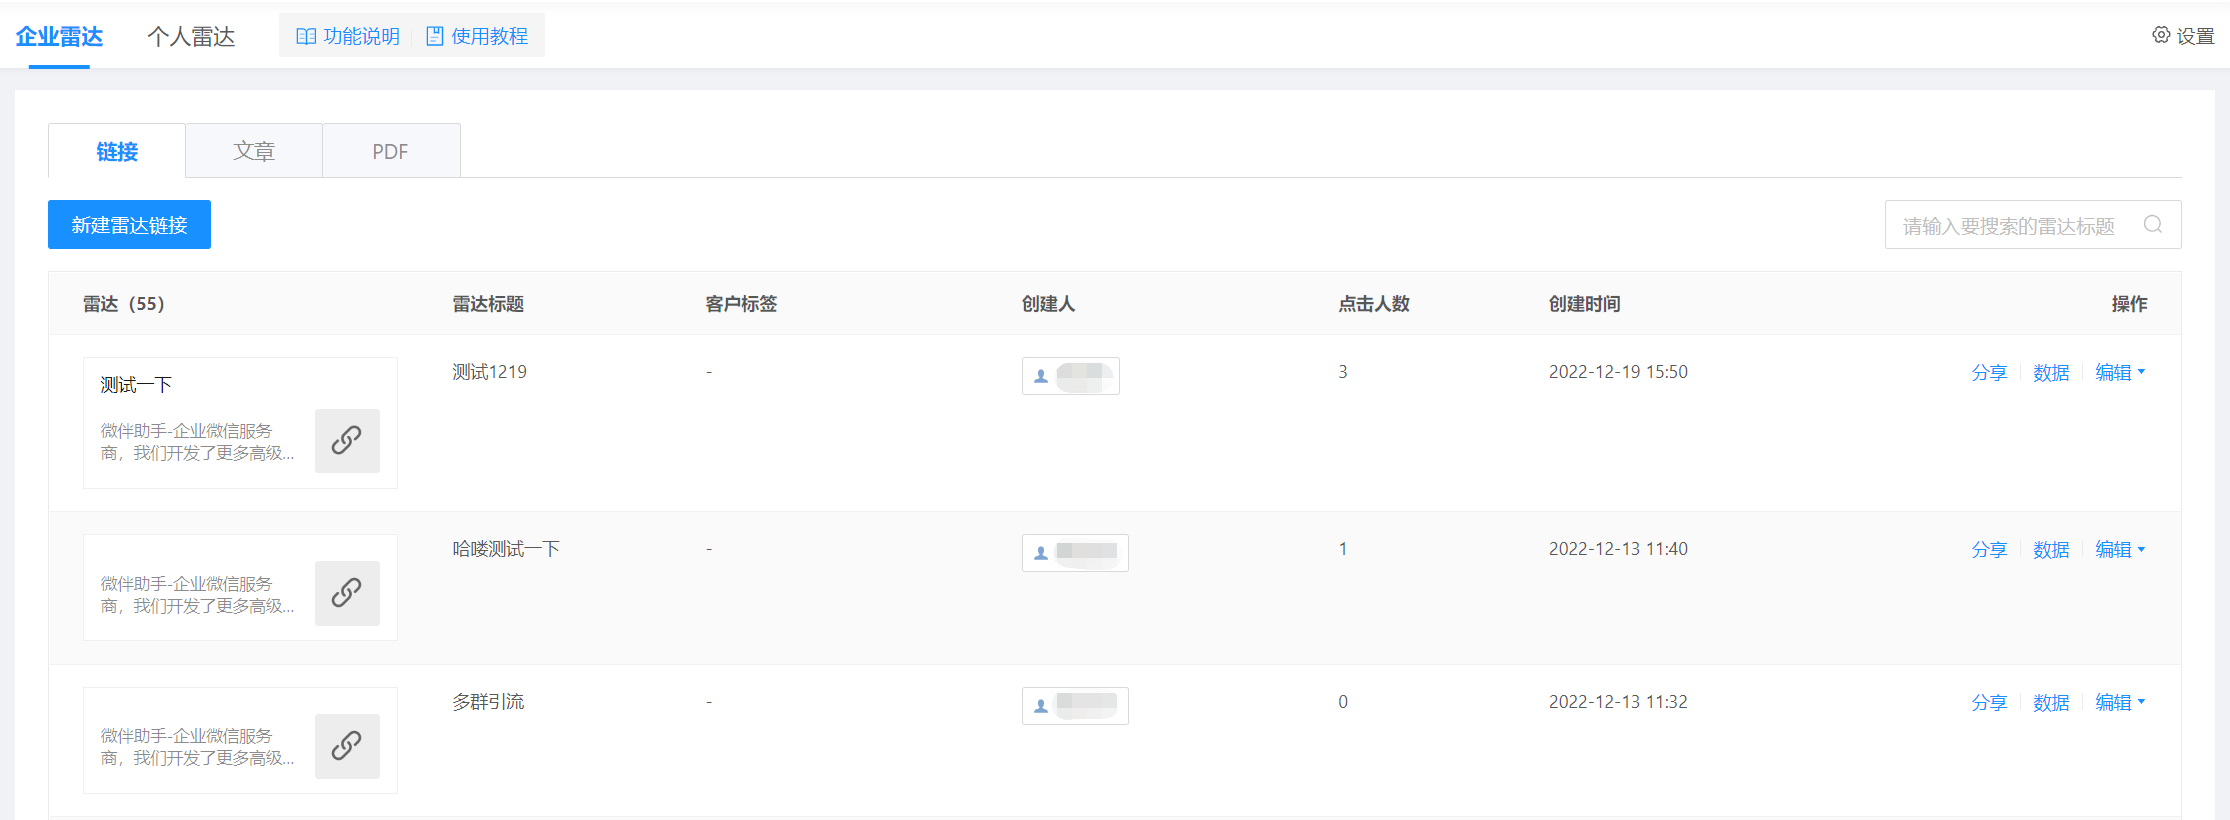Open 使用教程 document icon
The height and width of the screenshot is (820, 2230).
point(435,36)
